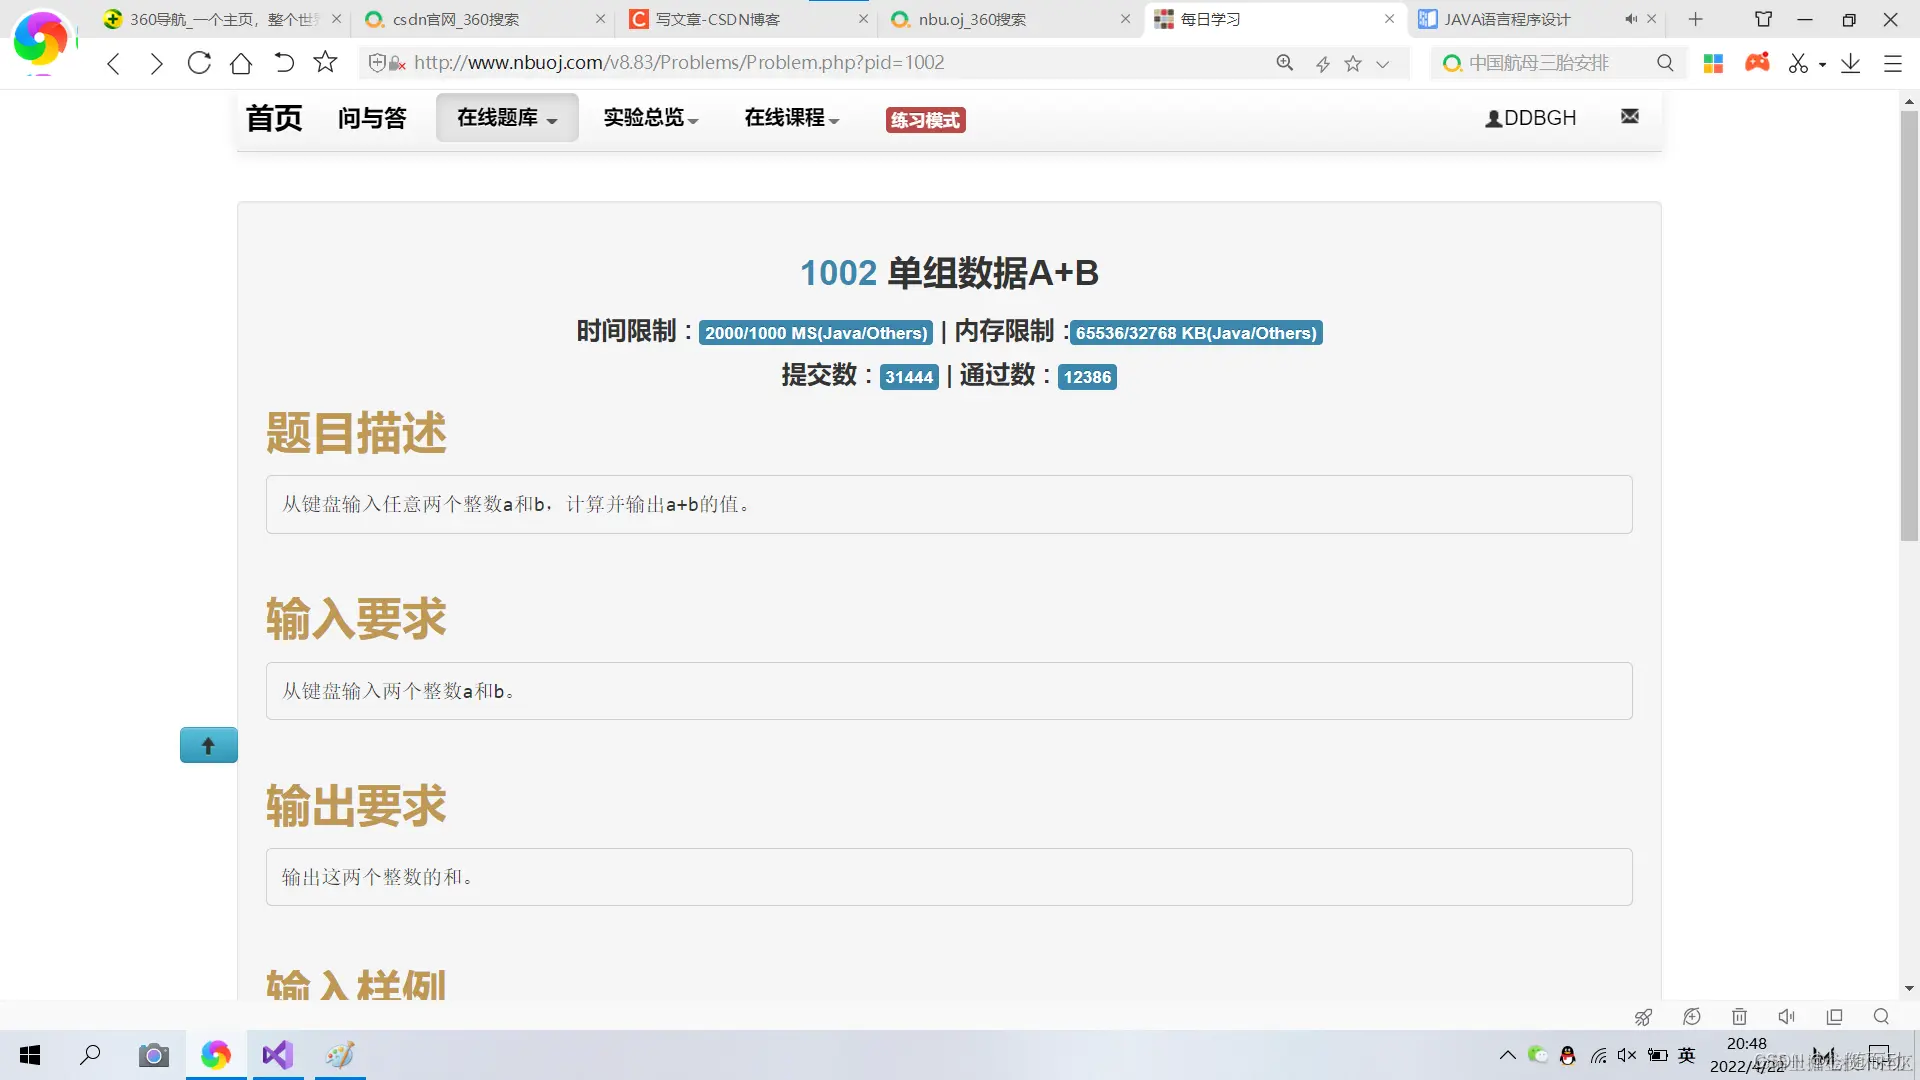Image resolution: width=1920 pixels, height=1080 pixels.
Task: Open the 在线课程 dropdown menu
Action: pos(791,118)
